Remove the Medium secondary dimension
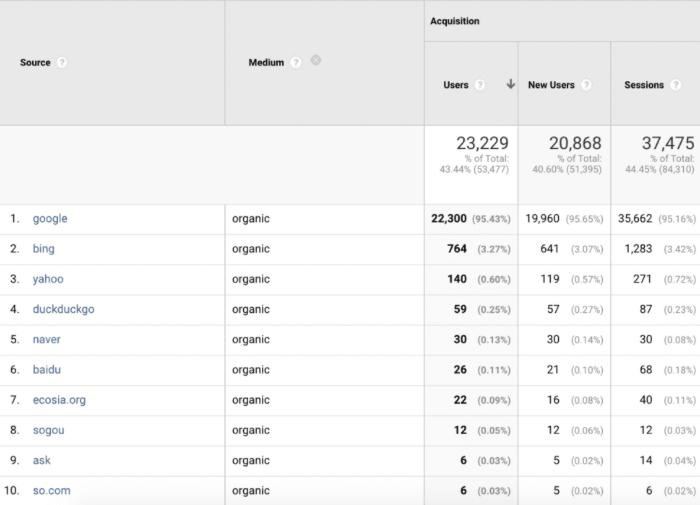The width and height of the screenshot is (700, 505). pyautogui.click(x=316, y=60)
